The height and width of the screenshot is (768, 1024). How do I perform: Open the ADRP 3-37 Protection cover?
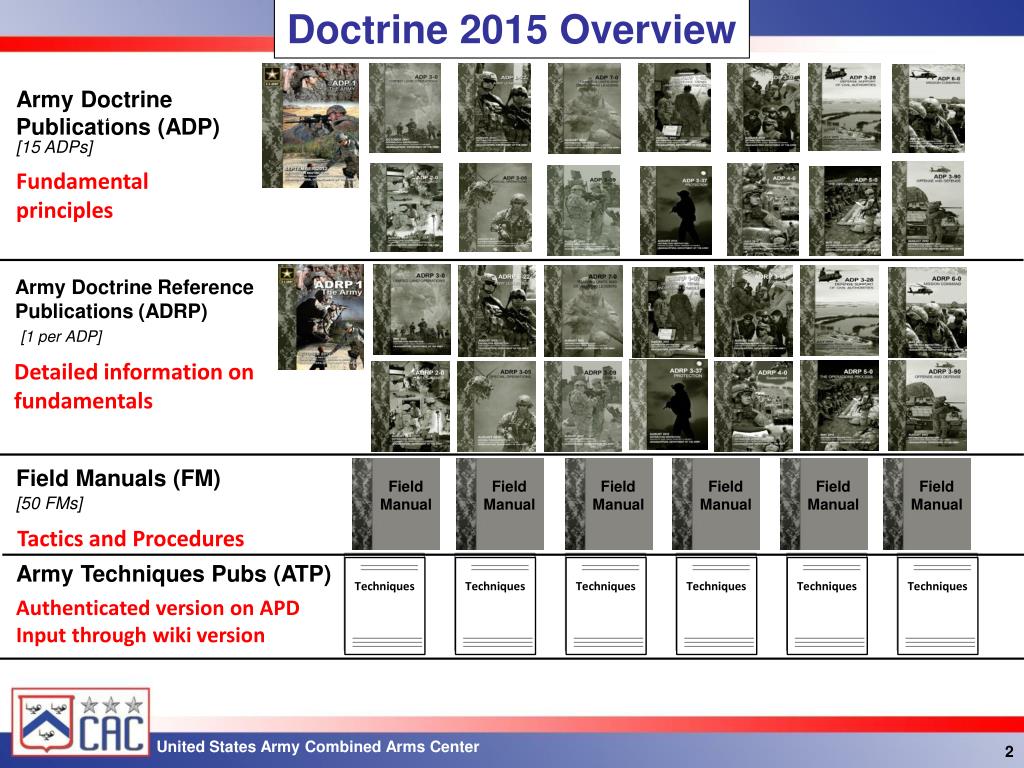click(669, 404)
